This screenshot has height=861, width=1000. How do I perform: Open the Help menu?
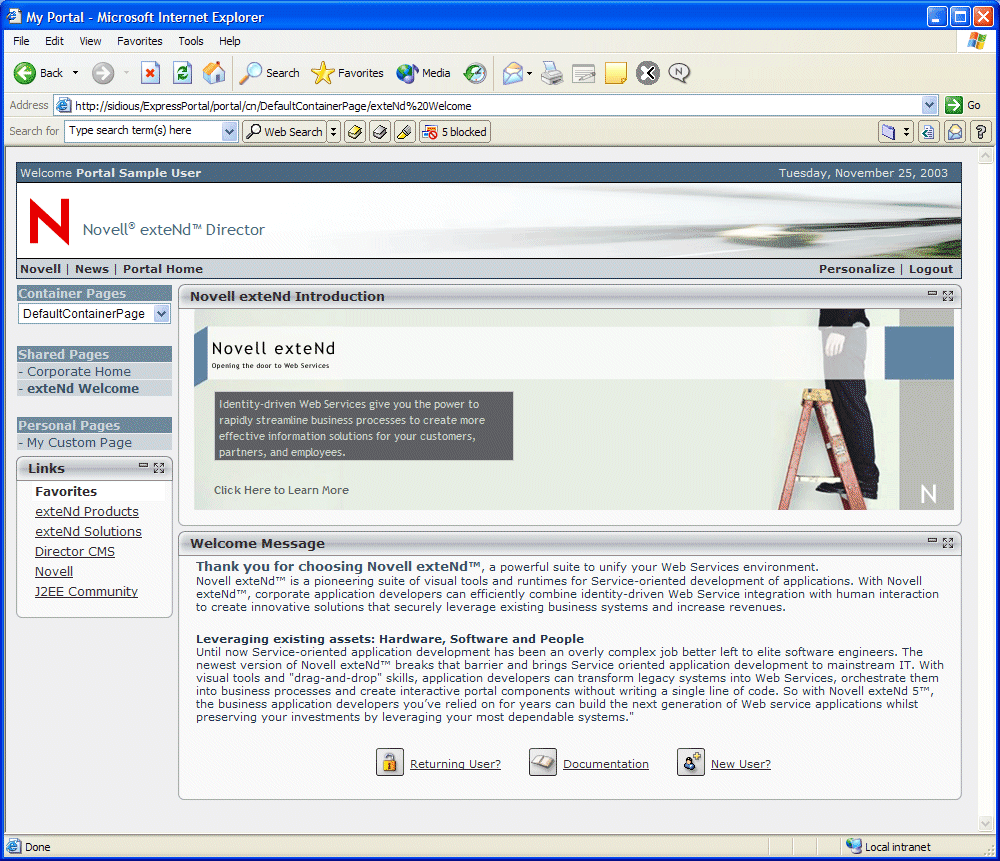tap(230, 41)
